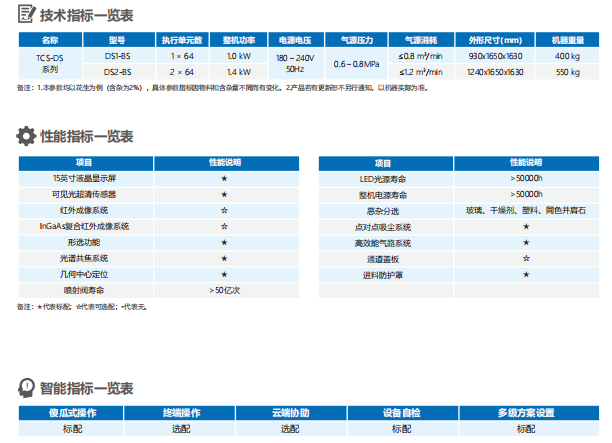Click the 云端协助 header cell
This screenshot has width=612, height=443.
[290, 412]
